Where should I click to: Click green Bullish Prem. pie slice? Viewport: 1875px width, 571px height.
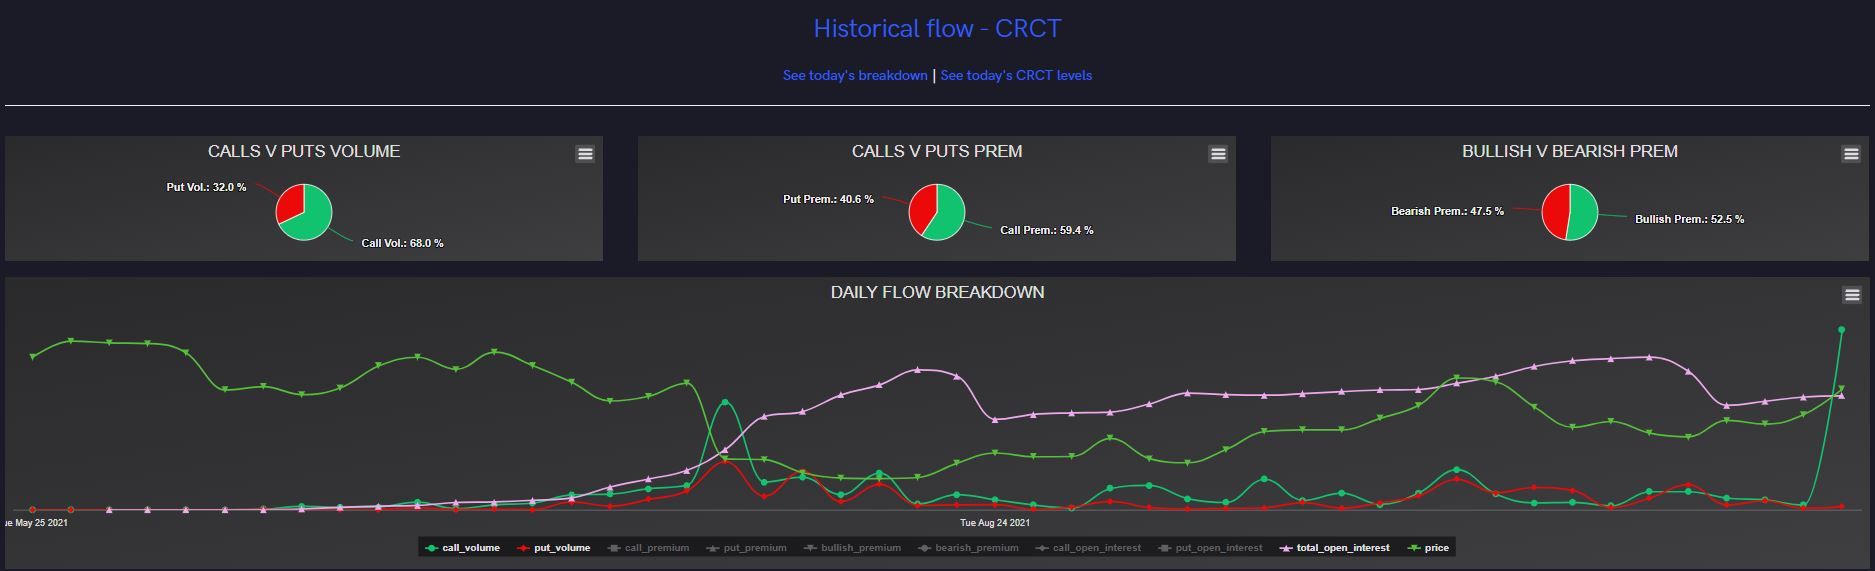[x=1582, y=212]
